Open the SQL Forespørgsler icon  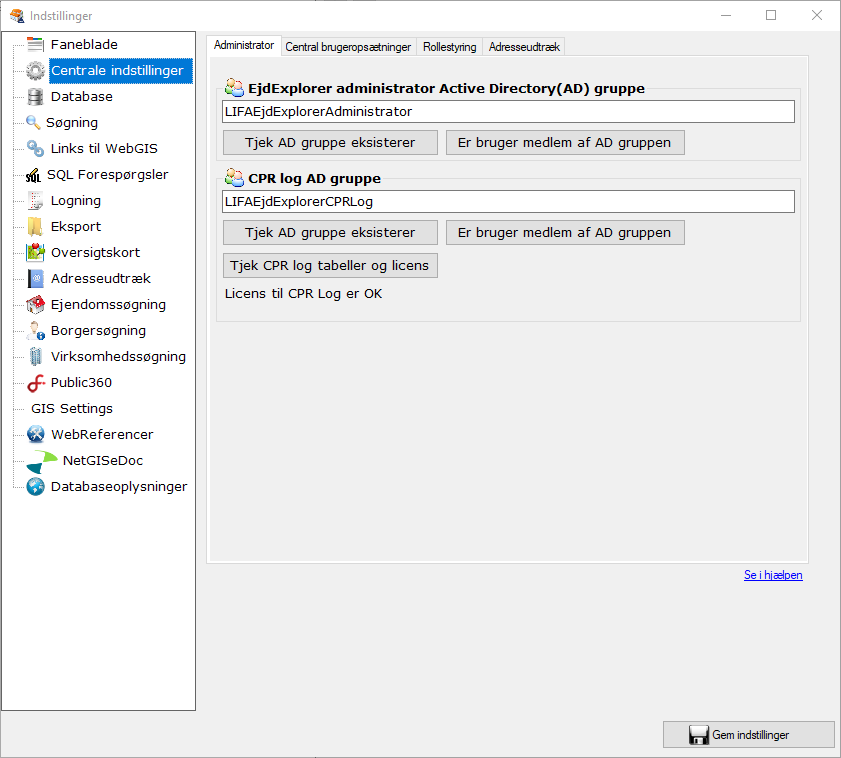click(33, 175)
